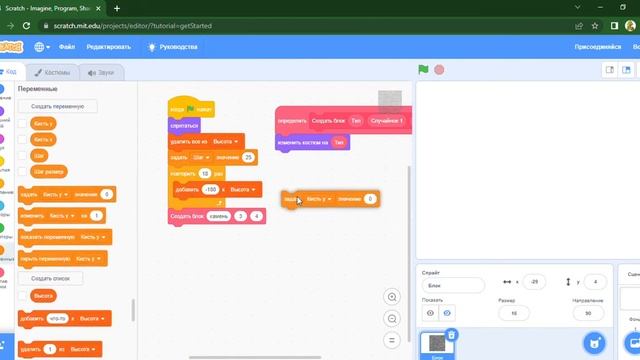Open dropdown in скрыть переменную block
The width and height of the screenshot is (640, 360).
[88, 258]
